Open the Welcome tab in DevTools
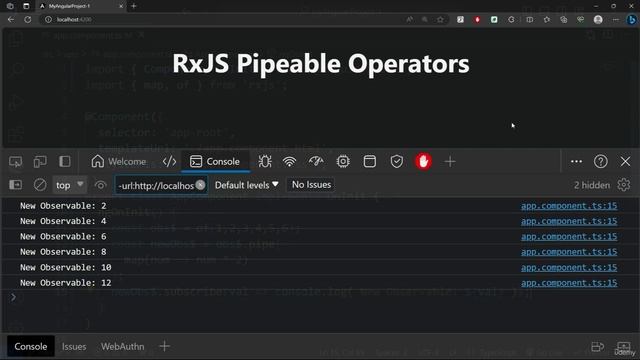 point(118,162)
